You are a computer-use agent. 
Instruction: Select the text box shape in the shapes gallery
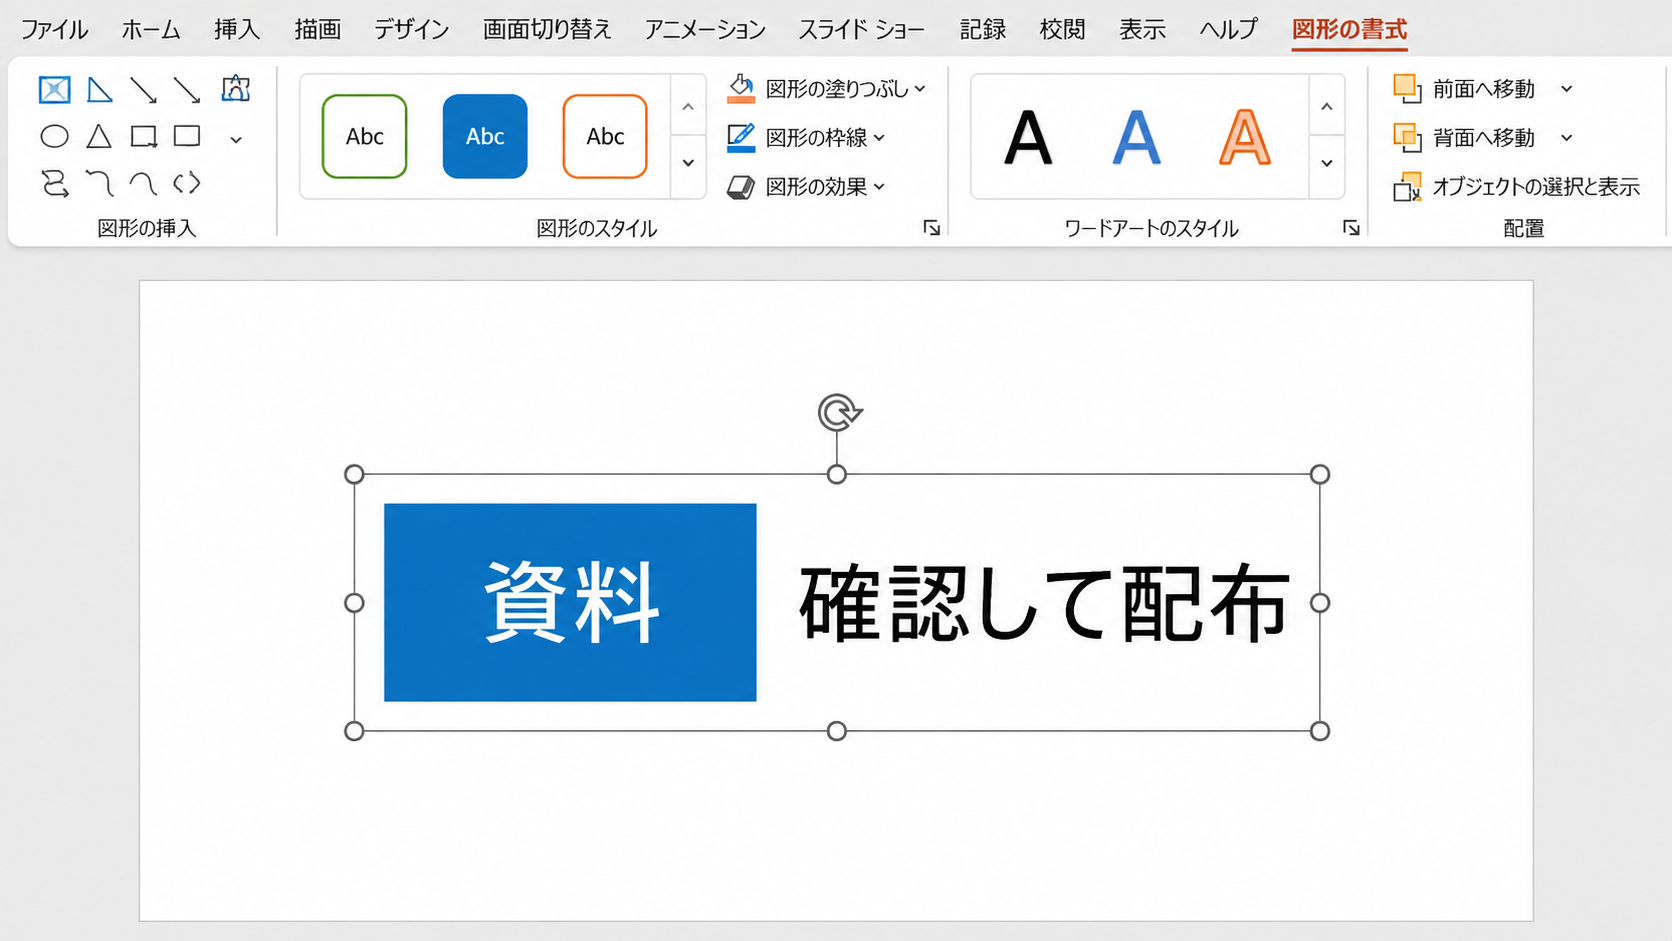point(54,90)
